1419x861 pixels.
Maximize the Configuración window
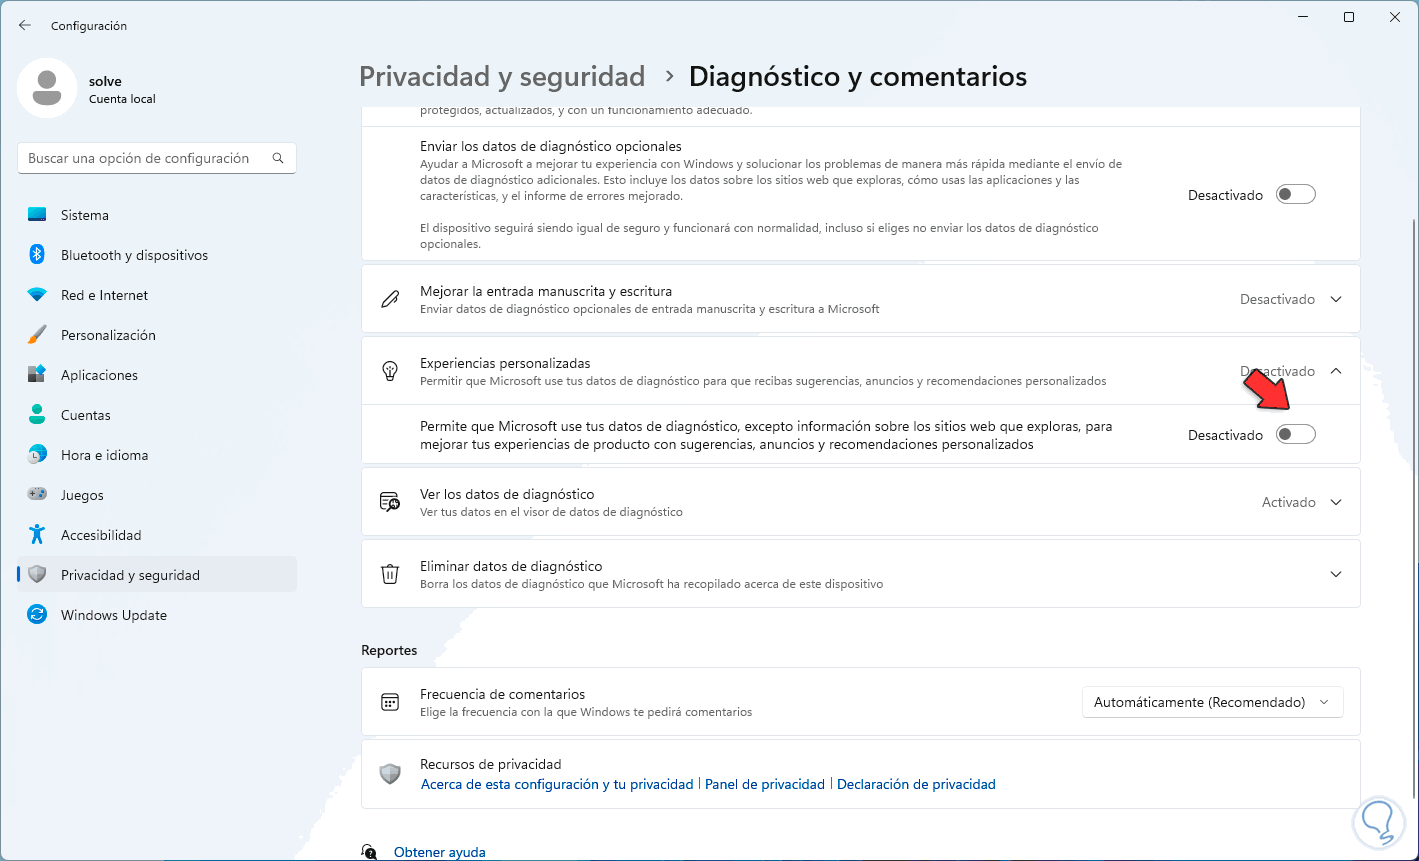(x=1349, y=17)
